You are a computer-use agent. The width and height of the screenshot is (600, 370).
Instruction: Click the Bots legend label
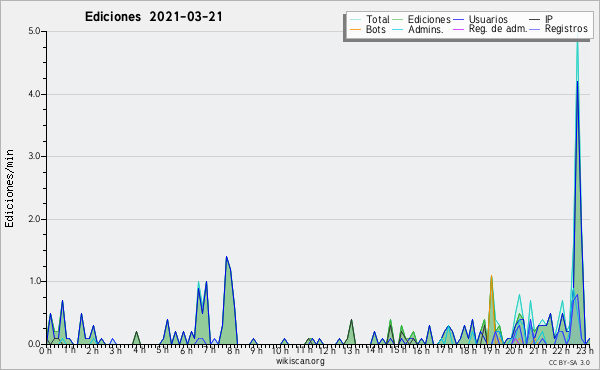375,29
